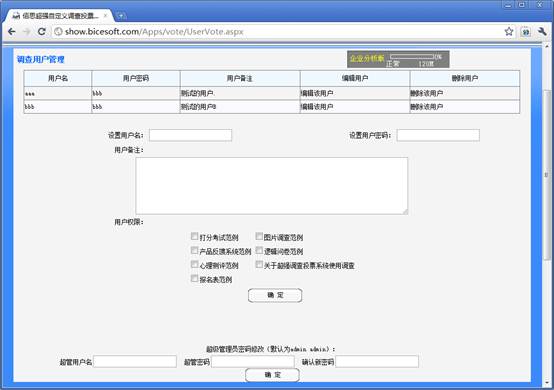
Task: Reload the page with the refresh icon
Action: pos(42,32)
